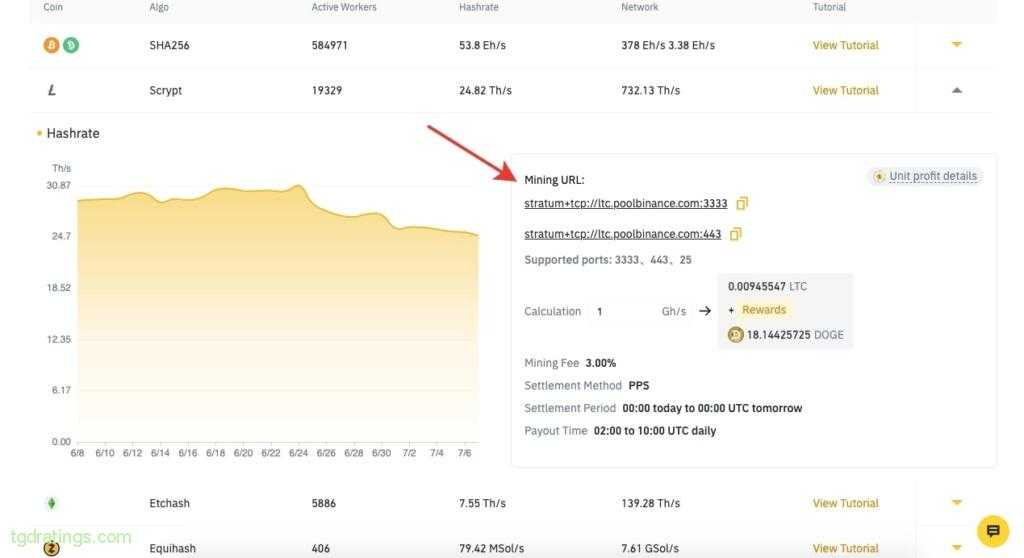This screenshot has height=558, width=1024.
Task: Click the Zcash coin icon
Action: point(52,547)
